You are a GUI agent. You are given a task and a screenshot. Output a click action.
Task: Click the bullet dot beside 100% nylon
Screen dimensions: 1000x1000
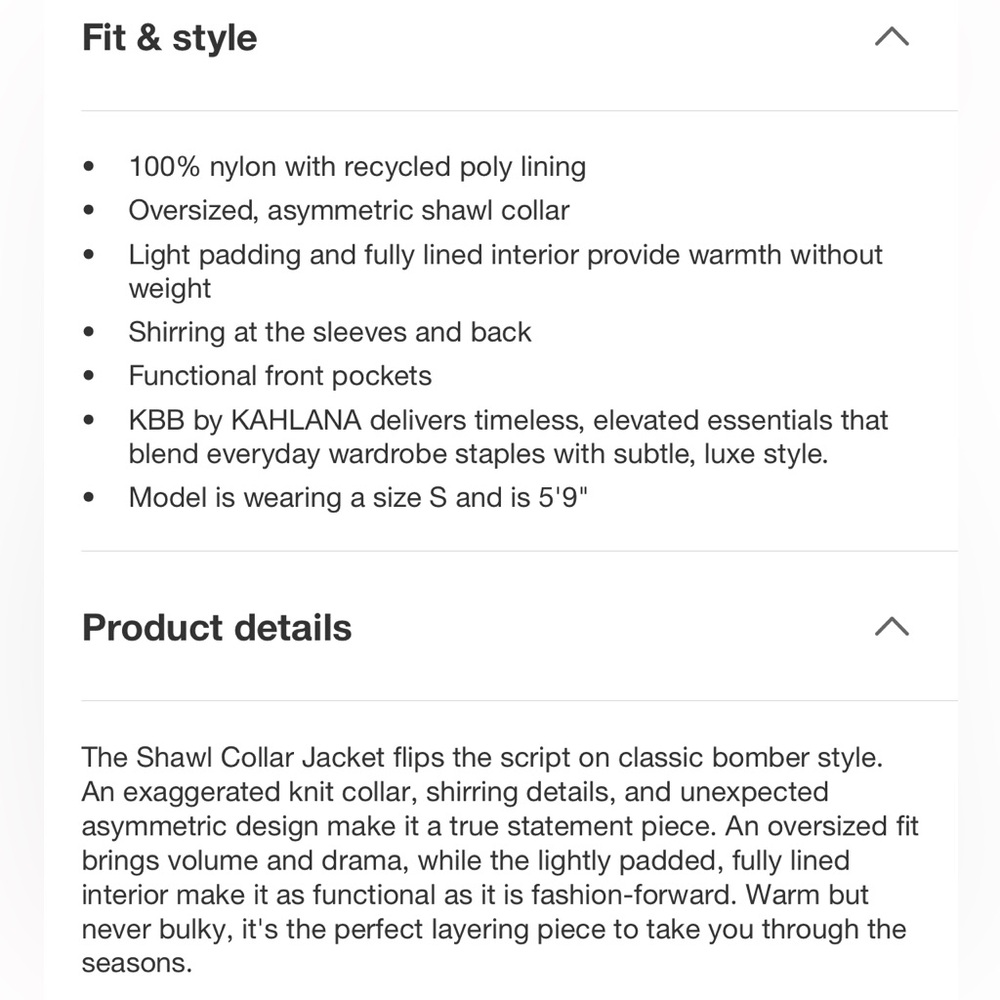coord(89,166)
